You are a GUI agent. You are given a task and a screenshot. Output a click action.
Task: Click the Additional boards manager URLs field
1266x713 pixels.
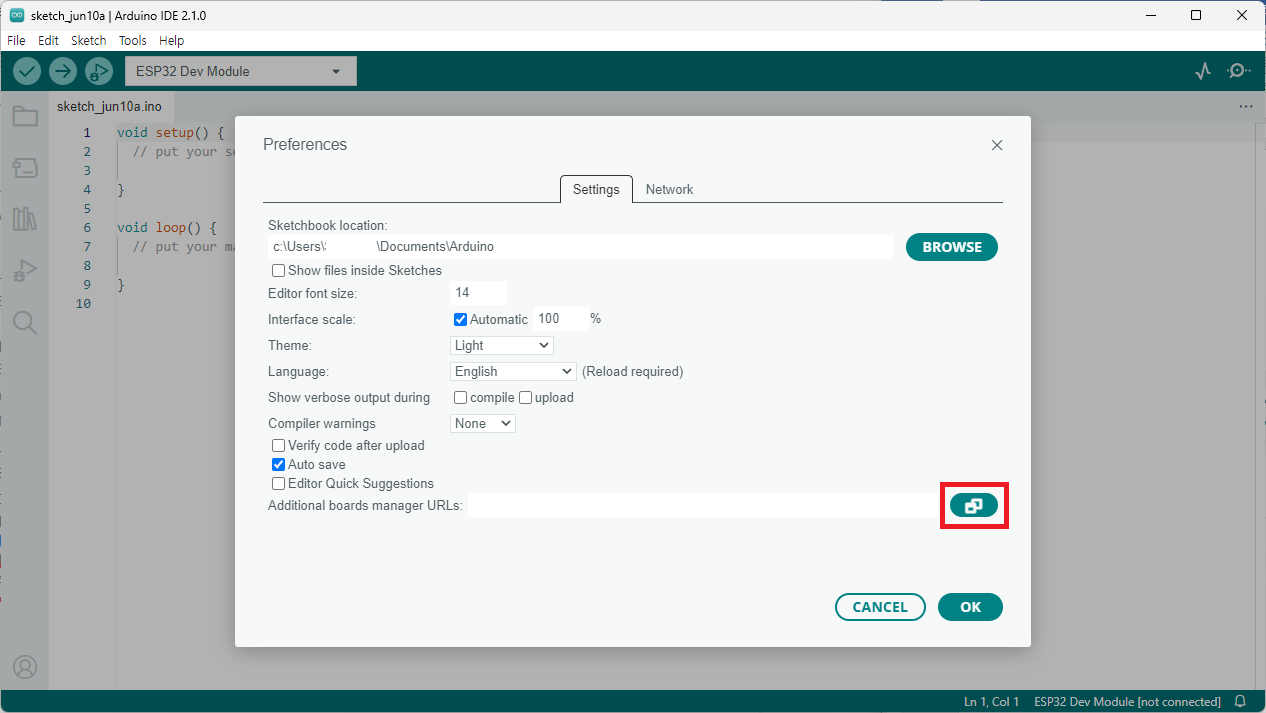pyautogui.click(x=704, y=506)
